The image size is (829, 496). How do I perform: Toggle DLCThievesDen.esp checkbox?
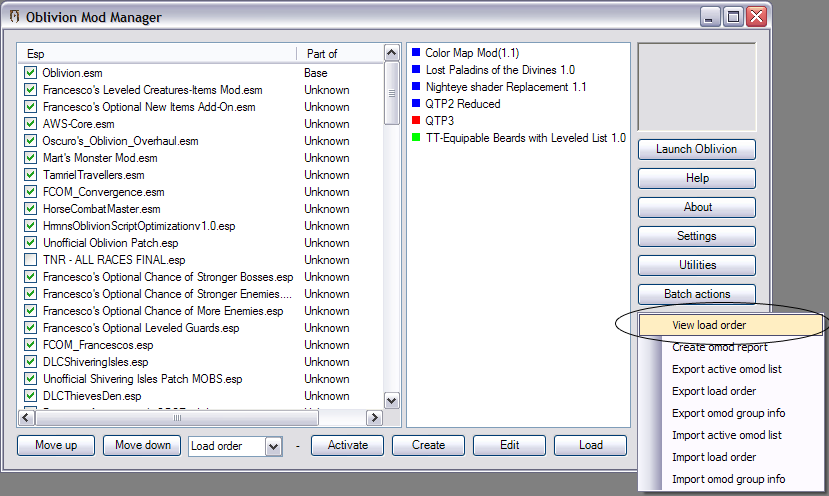point(30,396)
